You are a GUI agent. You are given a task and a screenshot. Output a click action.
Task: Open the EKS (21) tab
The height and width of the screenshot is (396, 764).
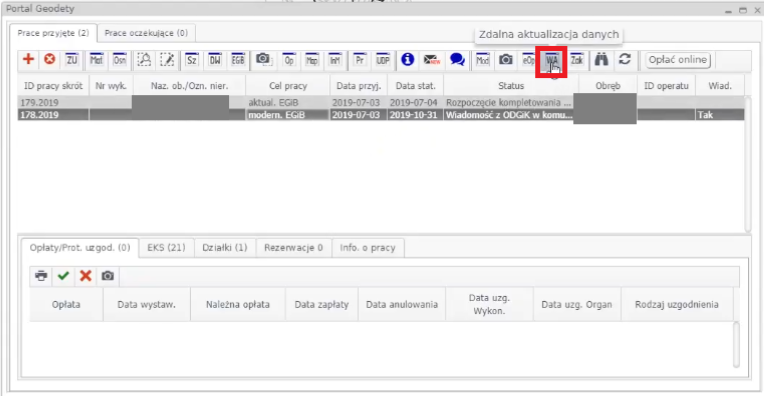pyautogui.click(x=166, y=247)
